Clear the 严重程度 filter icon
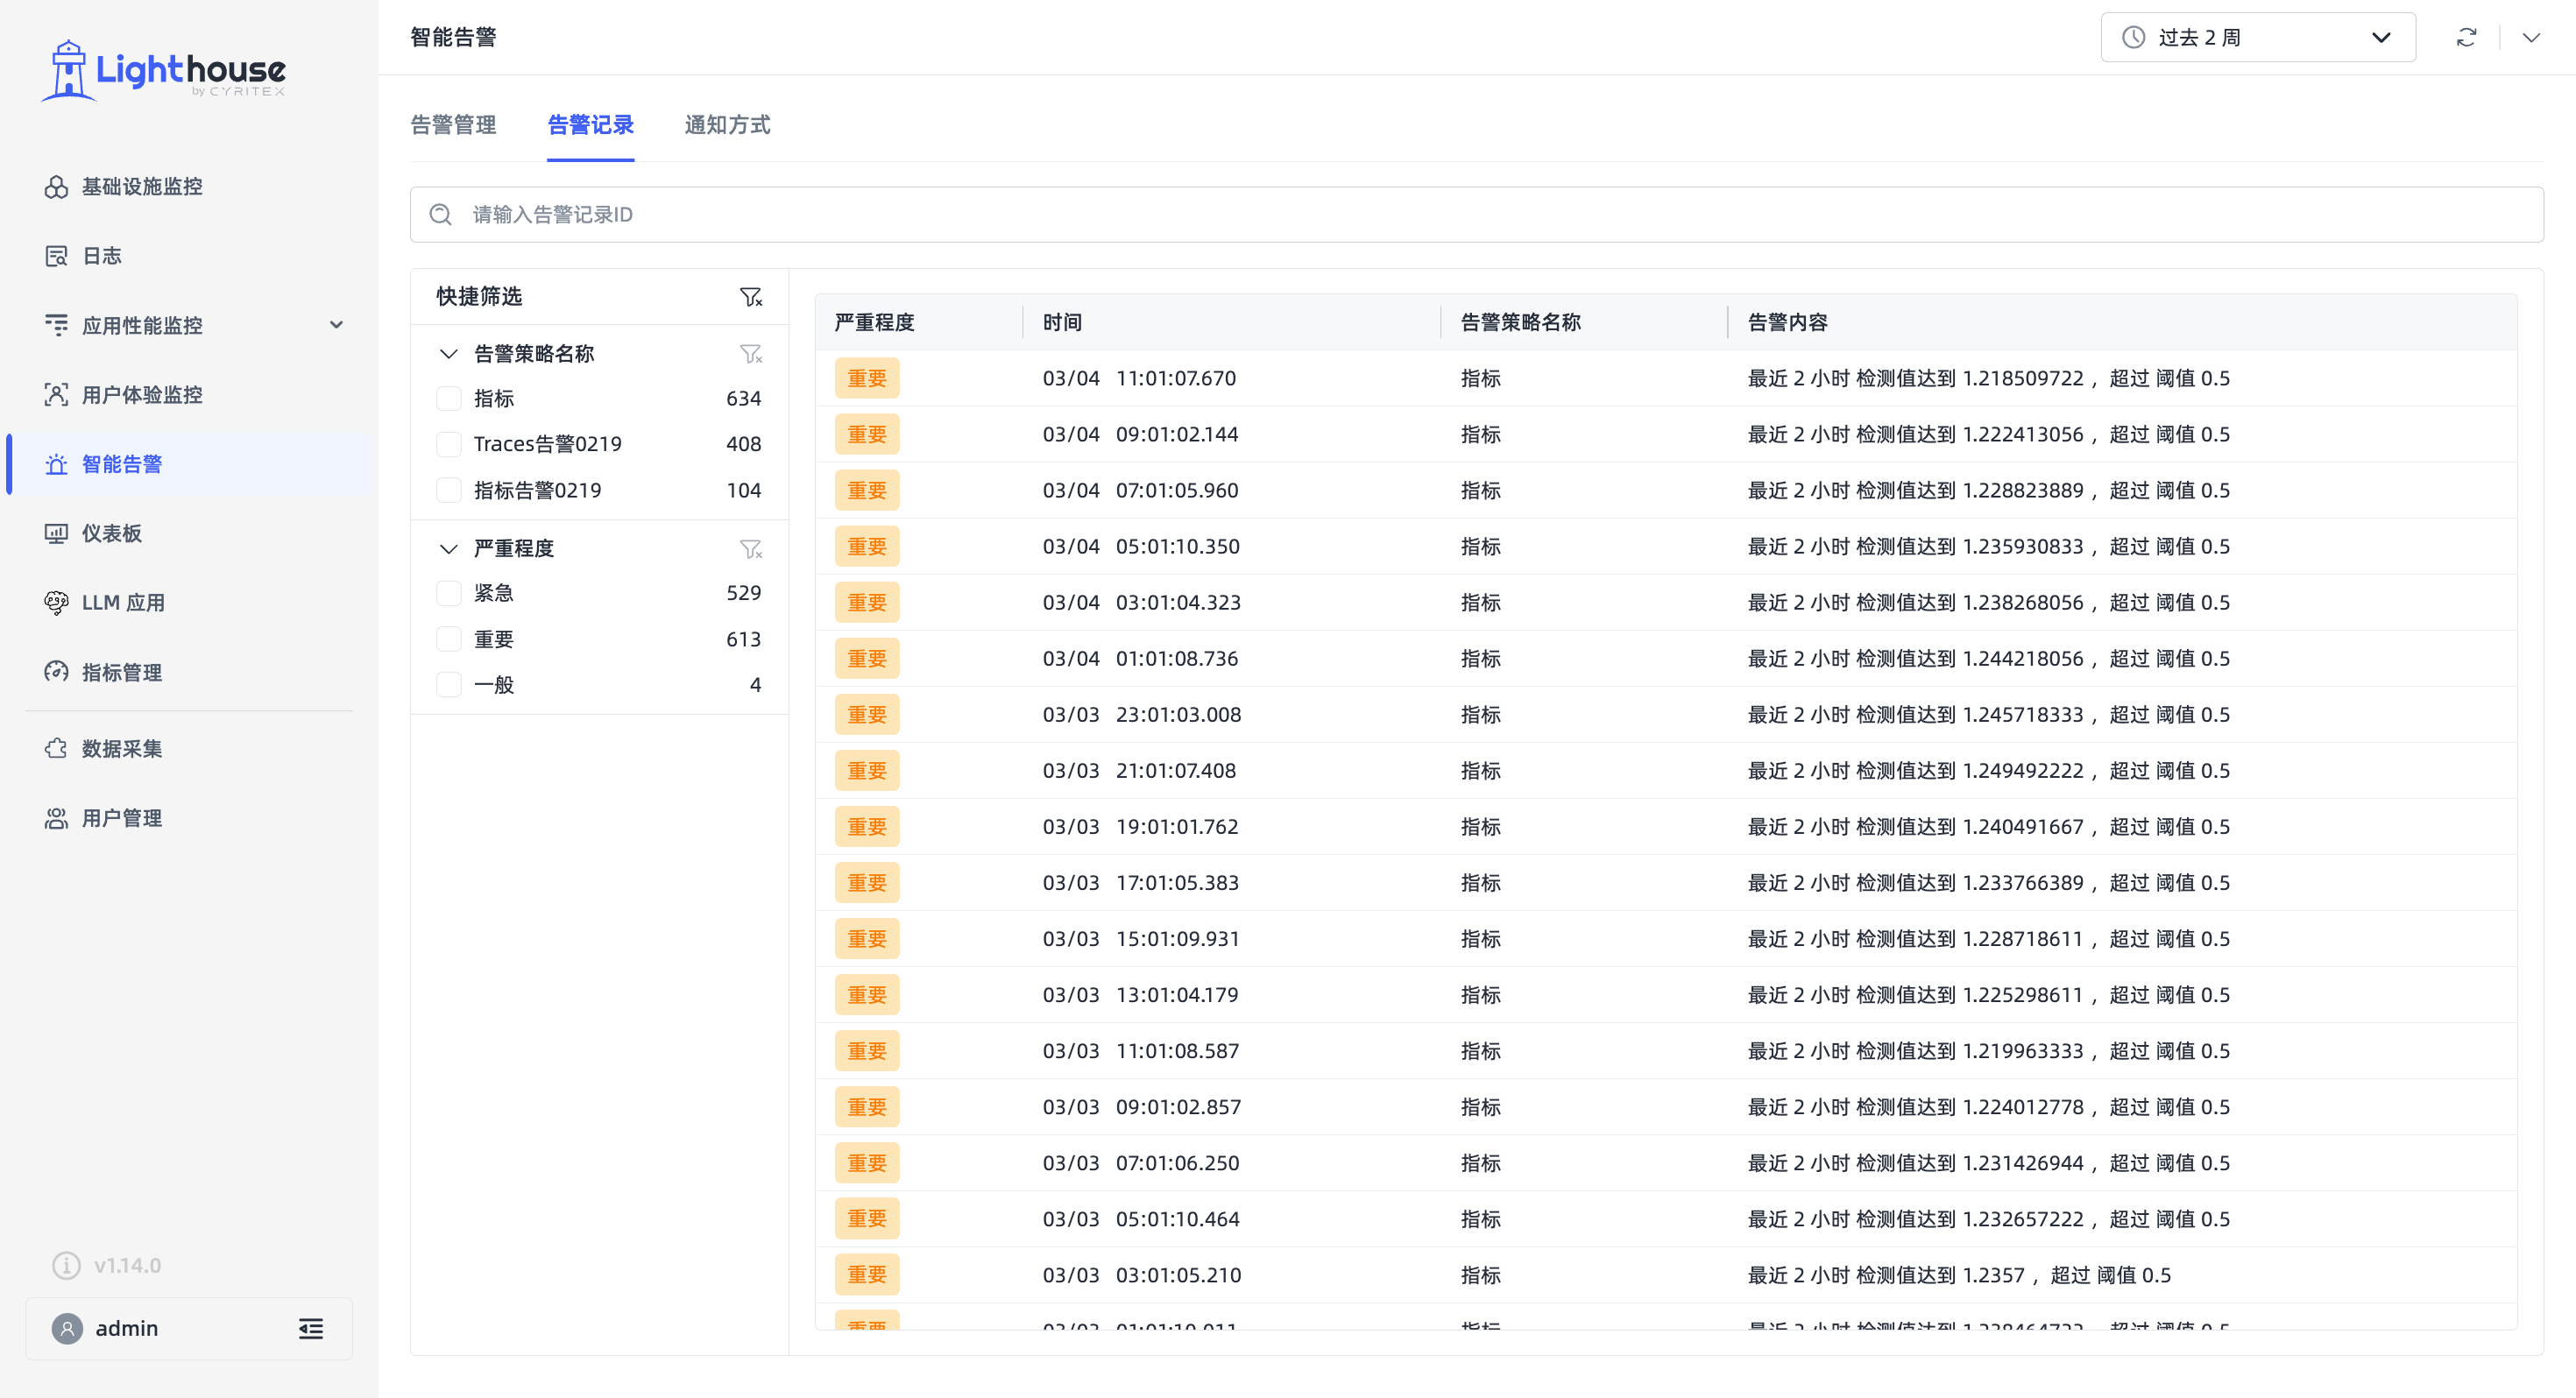Screen dimensions: 2576x1398 (750, 549)
